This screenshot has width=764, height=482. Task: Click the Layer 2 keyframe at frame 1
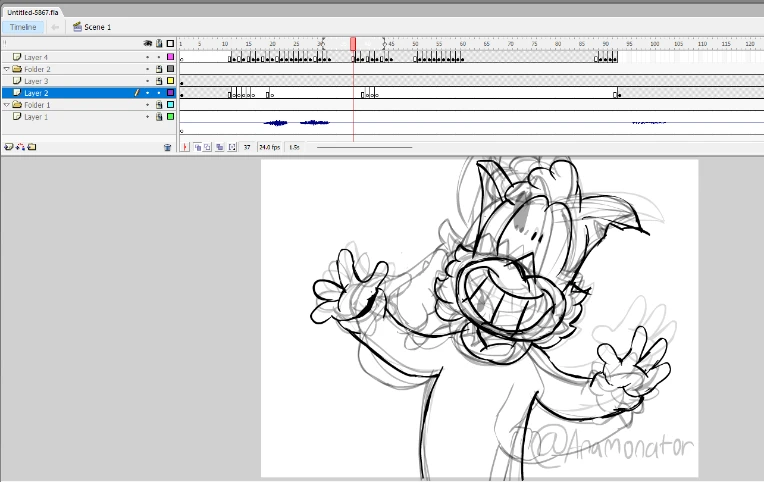pos(182,95)
